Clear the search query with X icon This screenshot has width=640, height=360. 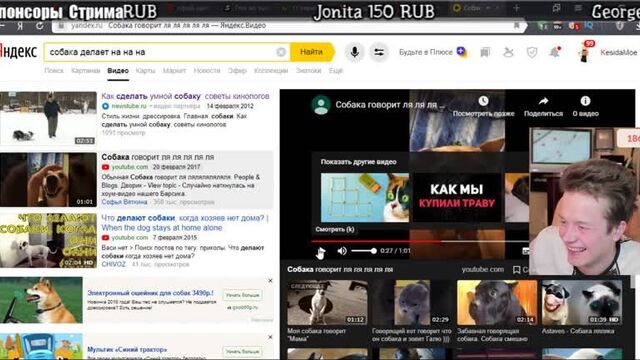281,52
